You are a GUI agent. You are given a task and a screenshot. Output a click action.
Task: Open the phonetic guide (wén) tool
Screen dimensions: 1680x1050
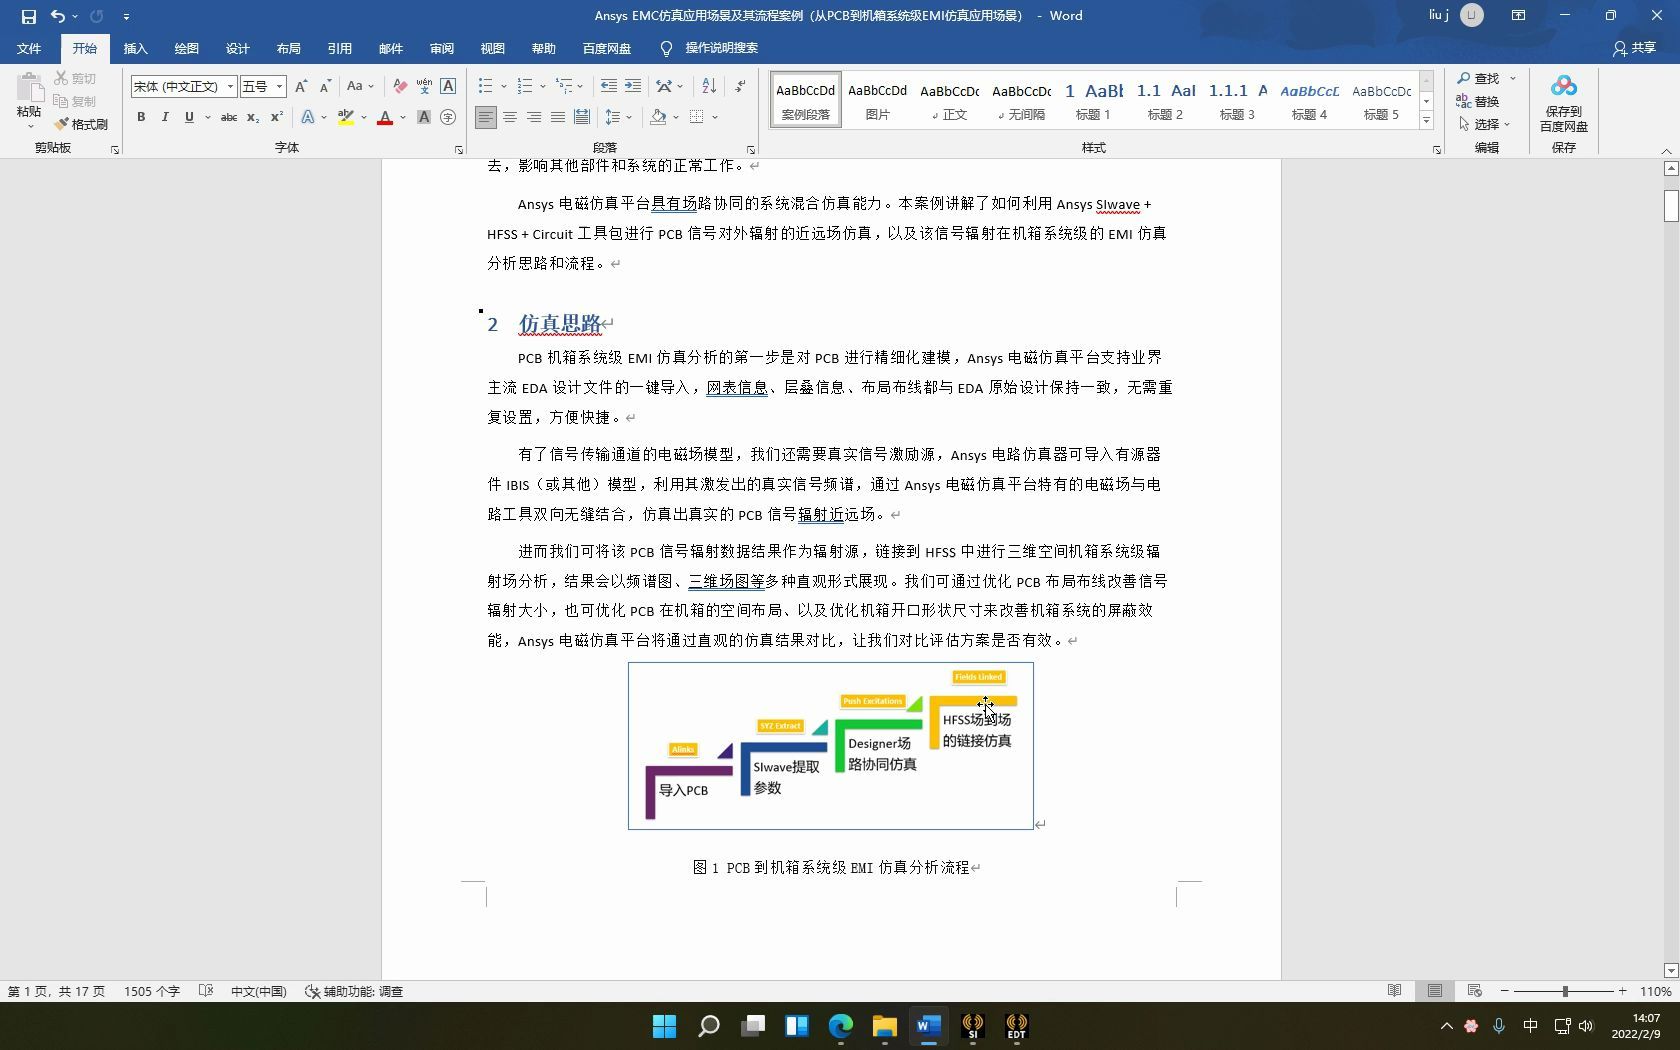pos(424,86)
